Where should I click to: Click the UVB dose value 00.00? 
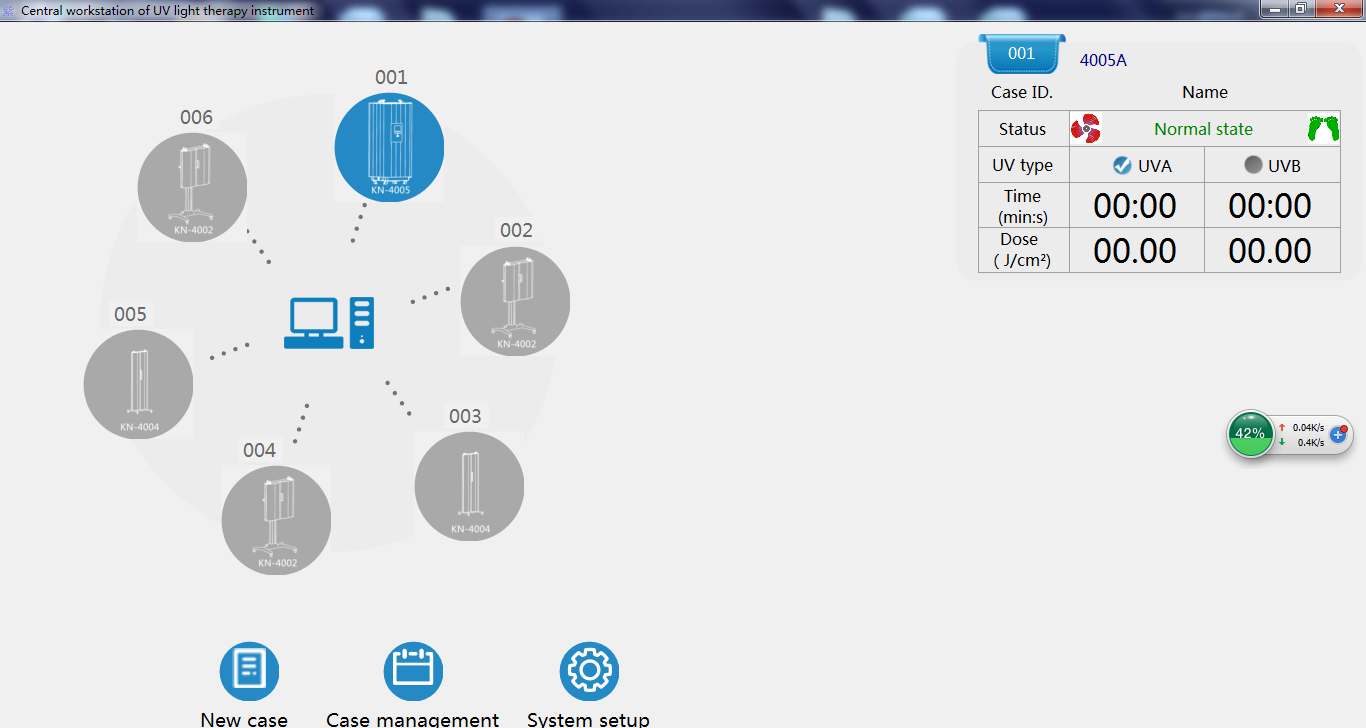[x=1270, y=250]
